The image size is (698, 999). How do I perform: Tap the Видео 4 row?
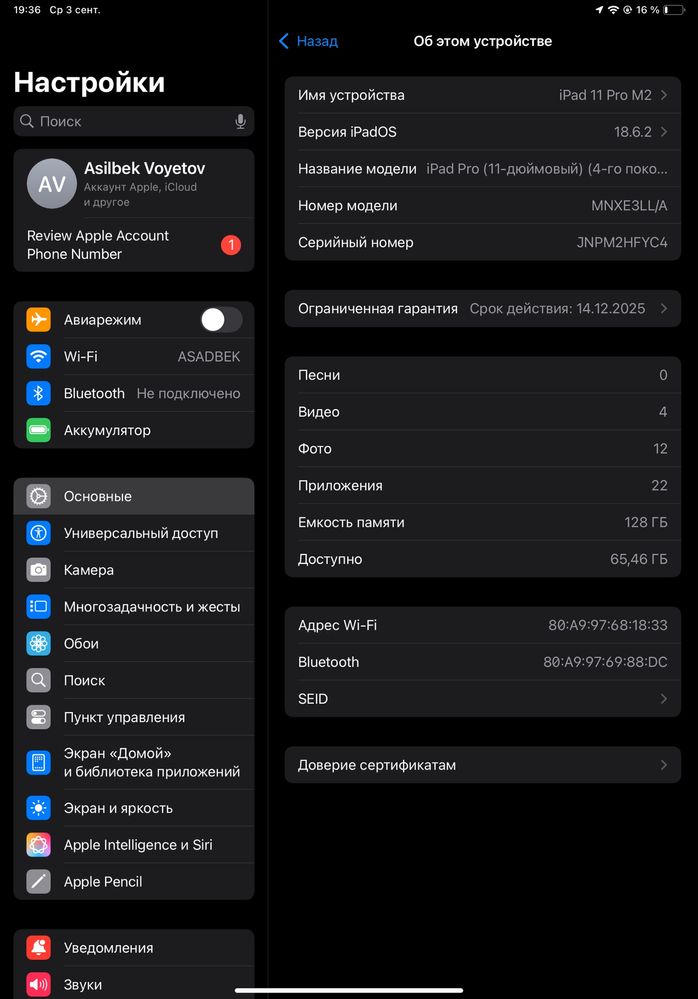483,412
